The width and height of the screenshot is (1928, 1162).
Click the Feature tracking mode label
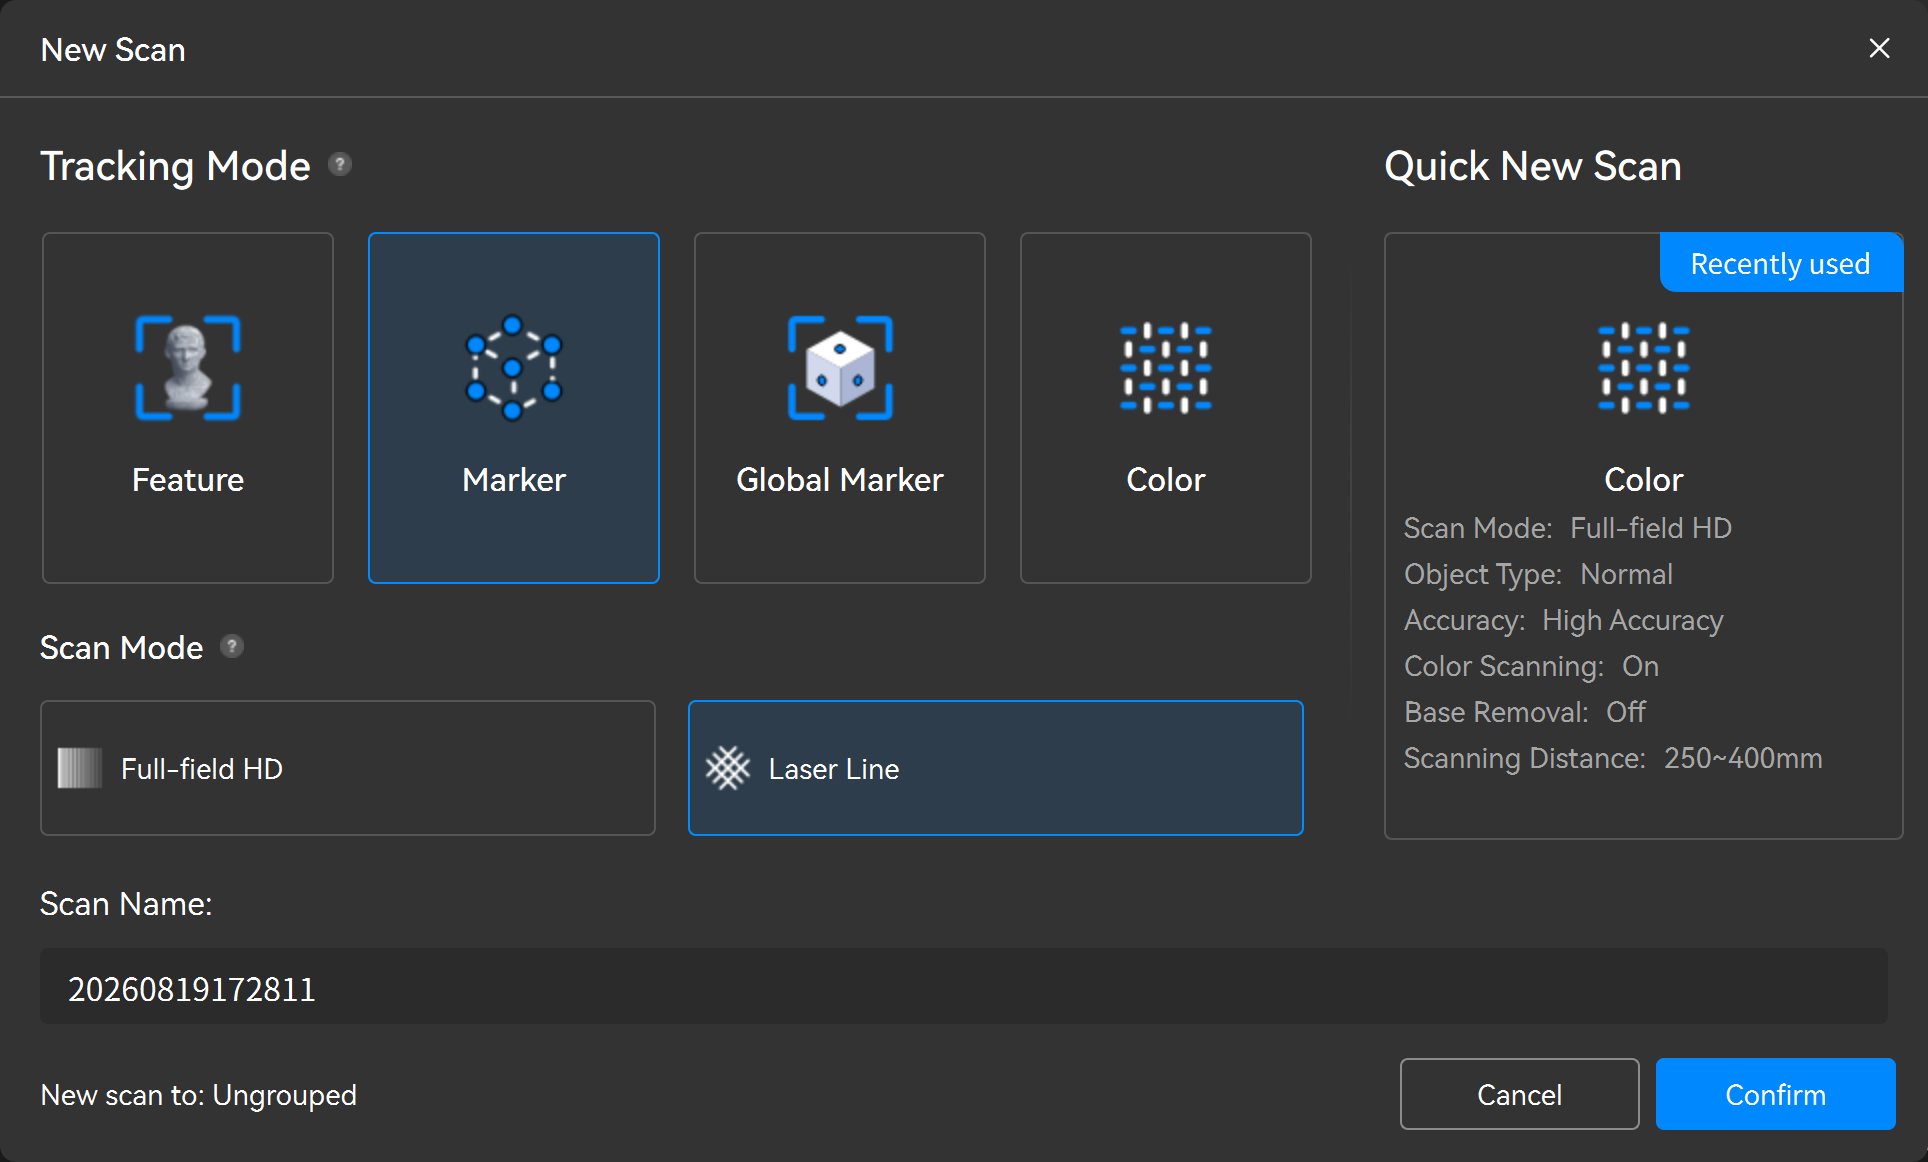tap(188, 480)
